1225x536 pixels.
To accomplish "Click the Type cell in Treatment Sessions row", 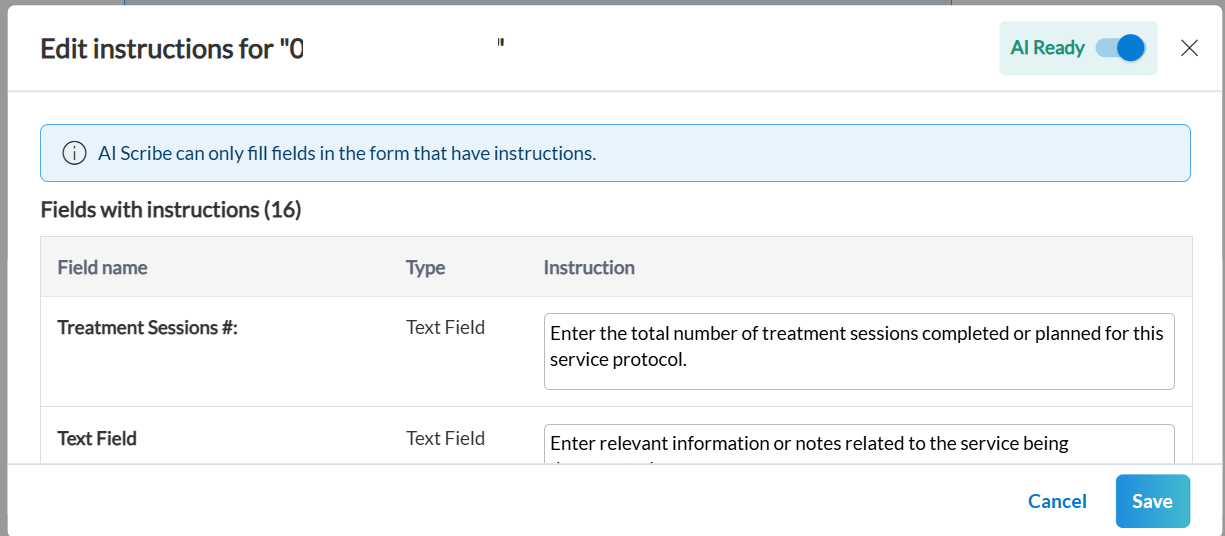I will pos(445,327).
